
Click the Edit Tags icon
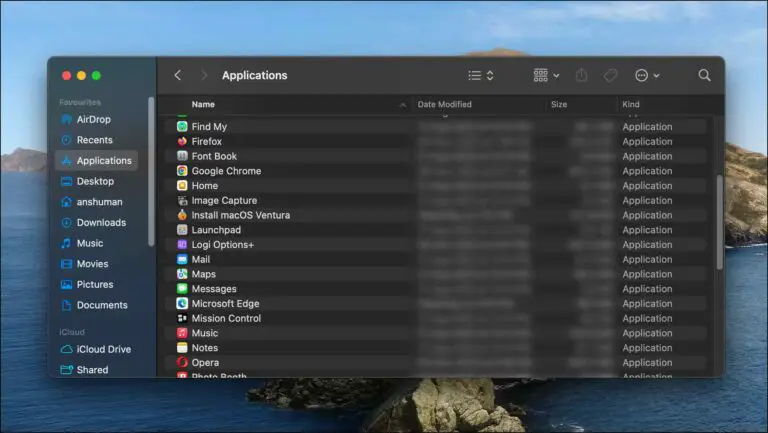coord(609,76)
